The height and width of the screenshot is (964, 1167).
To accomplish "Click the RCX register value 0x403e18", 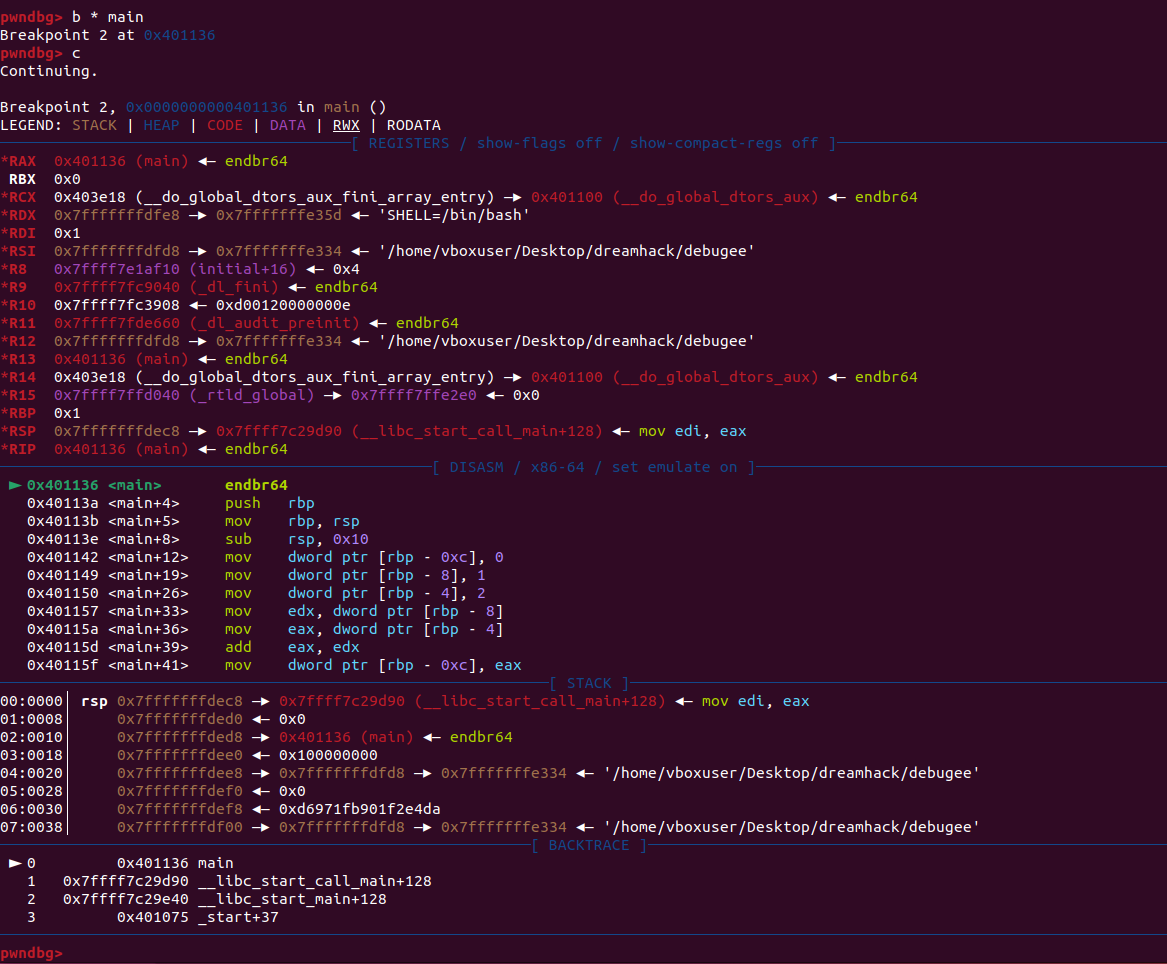I will [x=89, y=197].
